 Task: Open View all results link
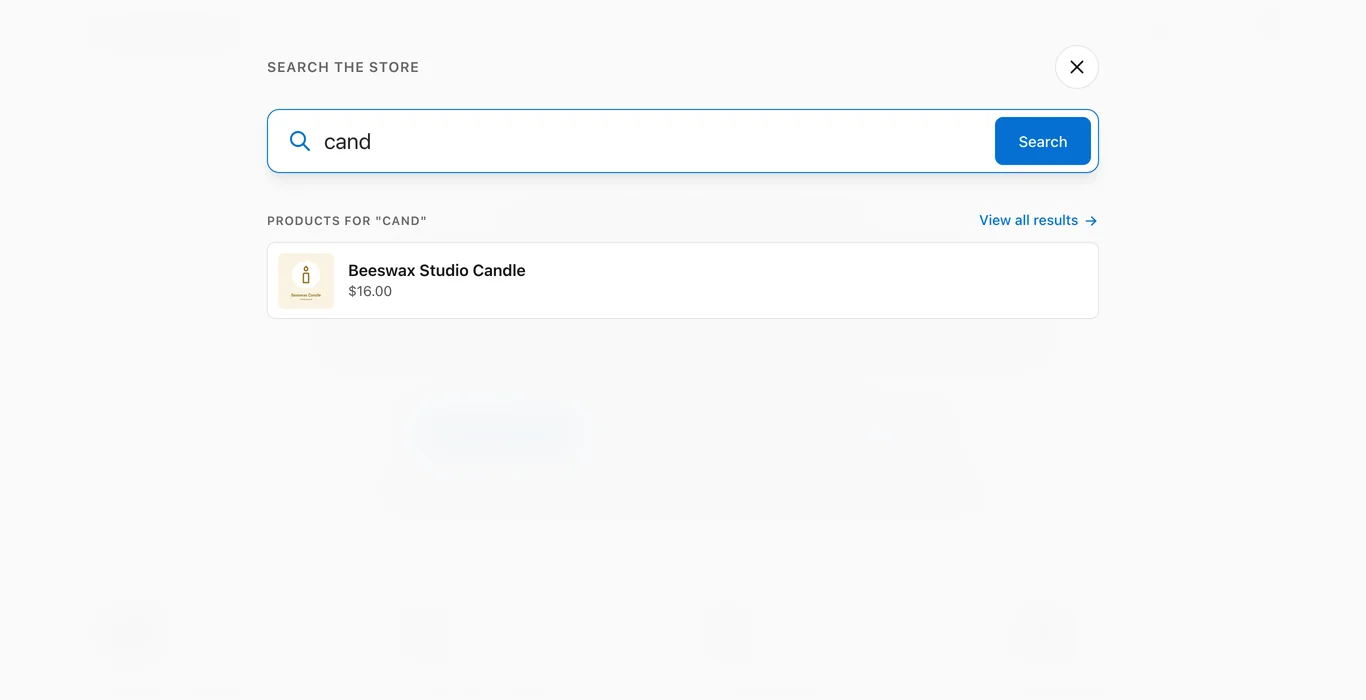point(1038,220)
